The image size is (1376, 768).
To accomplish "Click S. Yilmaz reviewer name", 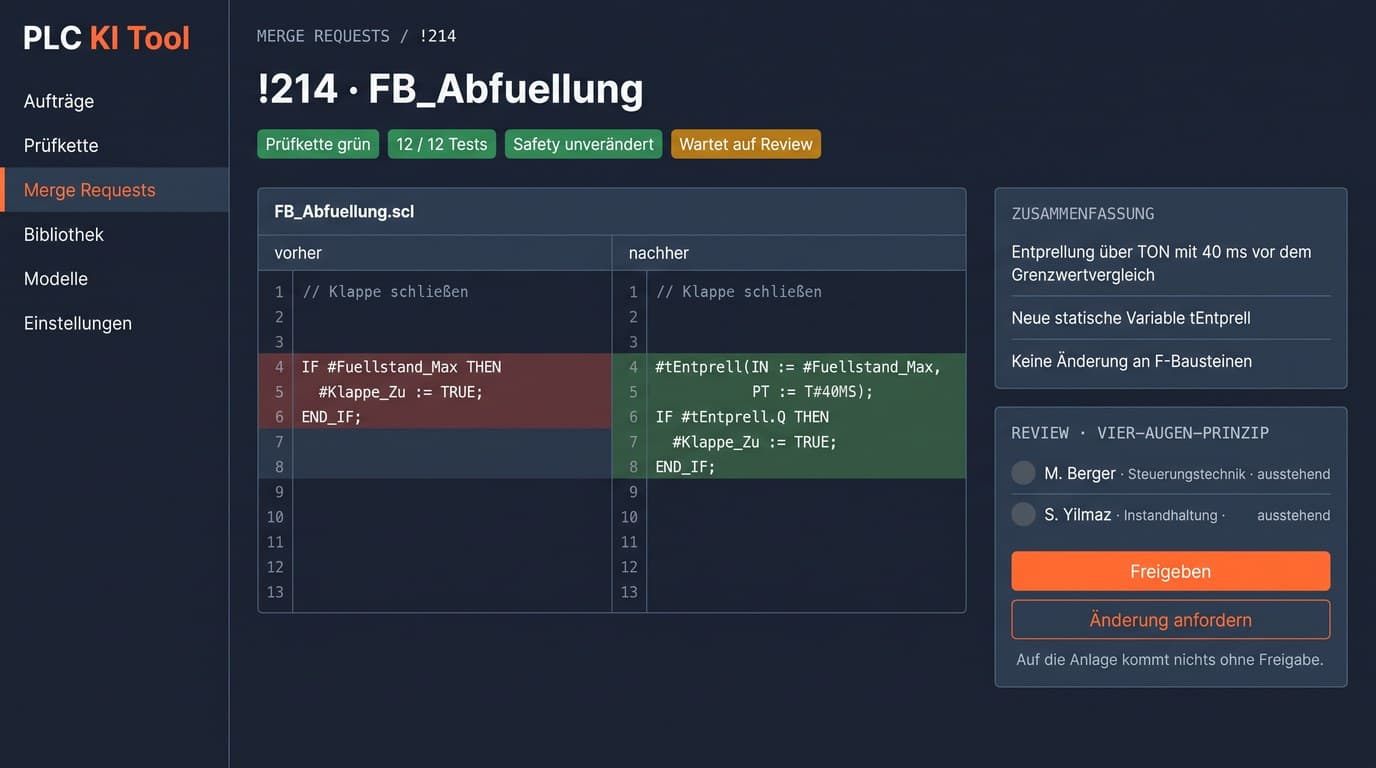I will click(1078, 514).
